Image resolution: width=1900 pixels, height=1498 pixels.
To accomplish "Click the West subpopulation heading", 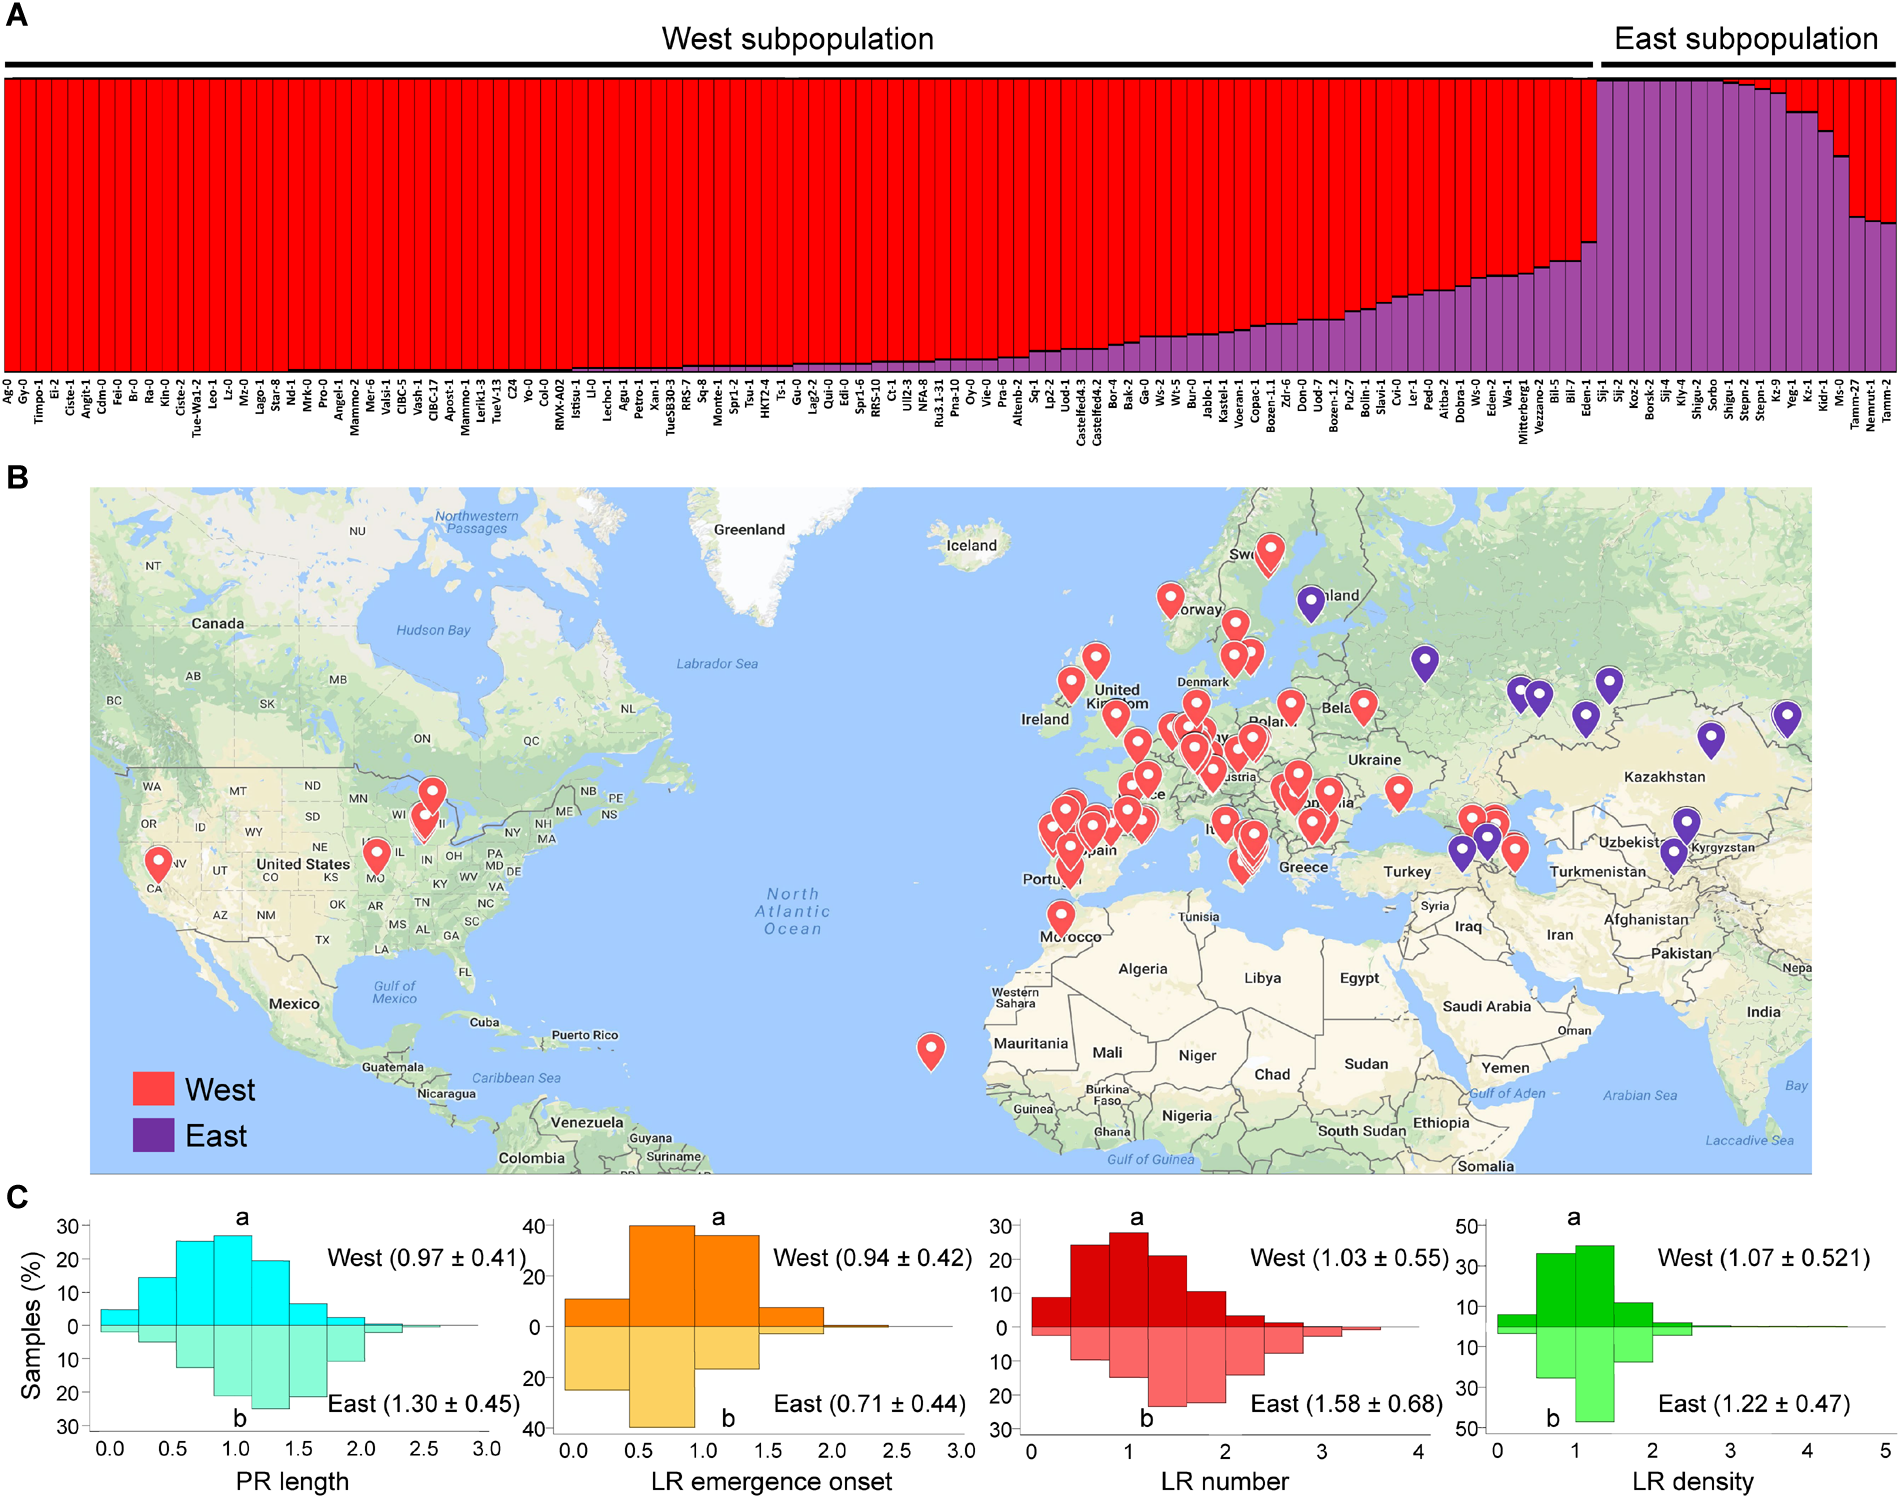I will pos(797,39).
